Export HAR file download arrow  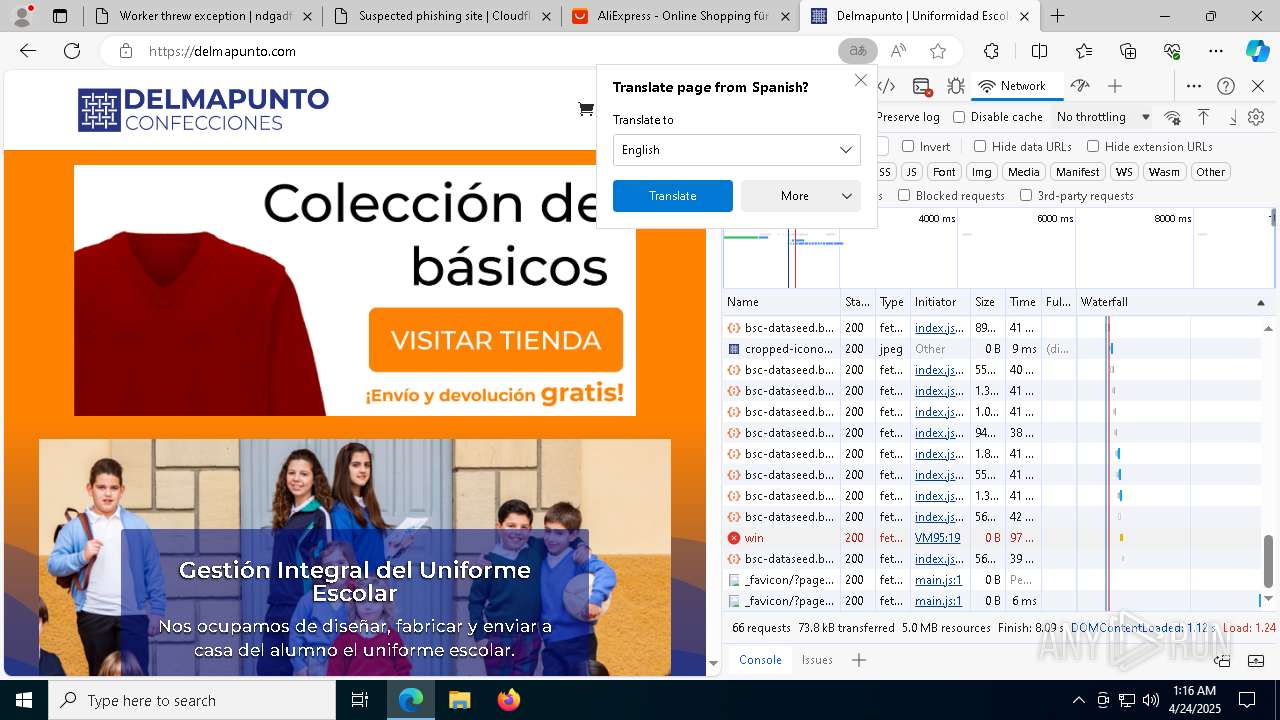point(1232,117)
